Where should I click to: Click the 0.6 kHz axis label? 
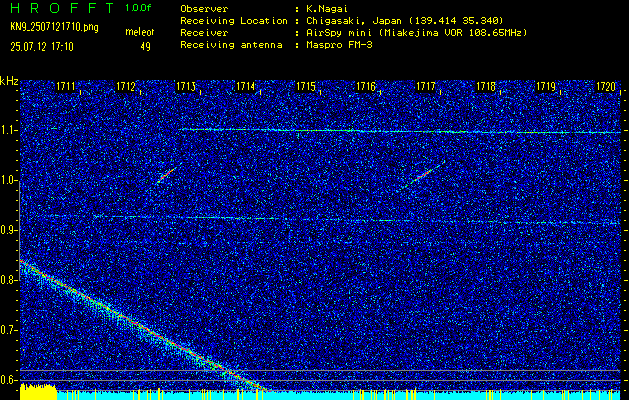(x=9, y=380)
